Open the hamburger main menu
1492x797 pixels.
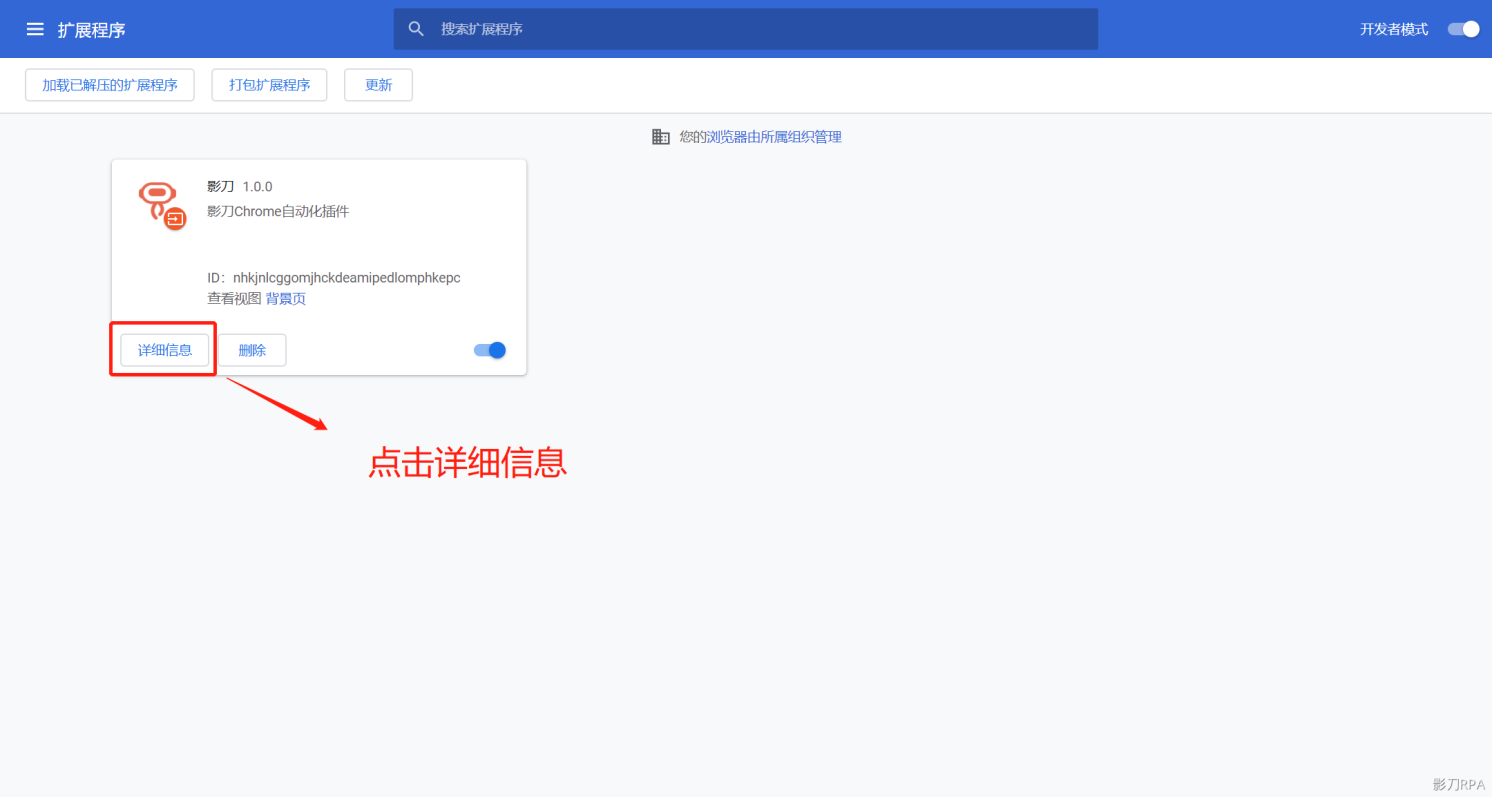click(x=35, y=29)
